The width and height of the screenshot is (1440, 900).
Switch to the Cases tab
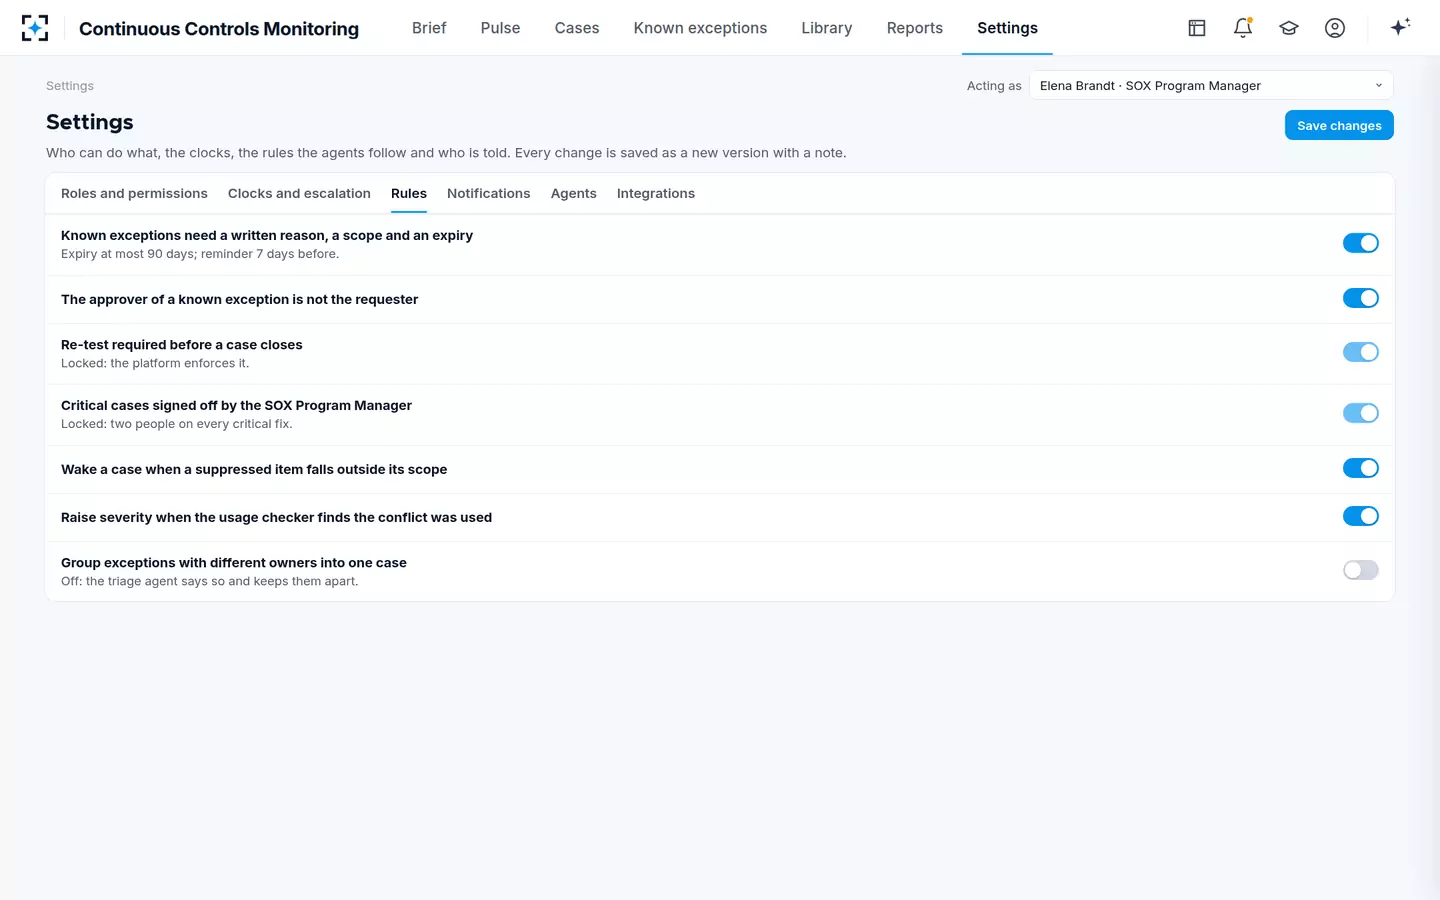(x=577, y=28)
